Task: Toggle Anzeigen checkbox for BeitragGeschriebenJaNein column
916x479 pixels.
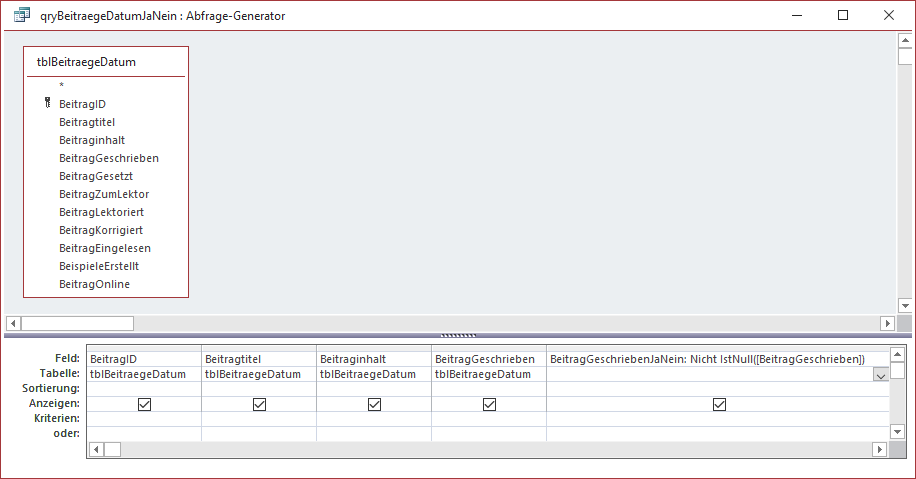Action: point(718,404)
